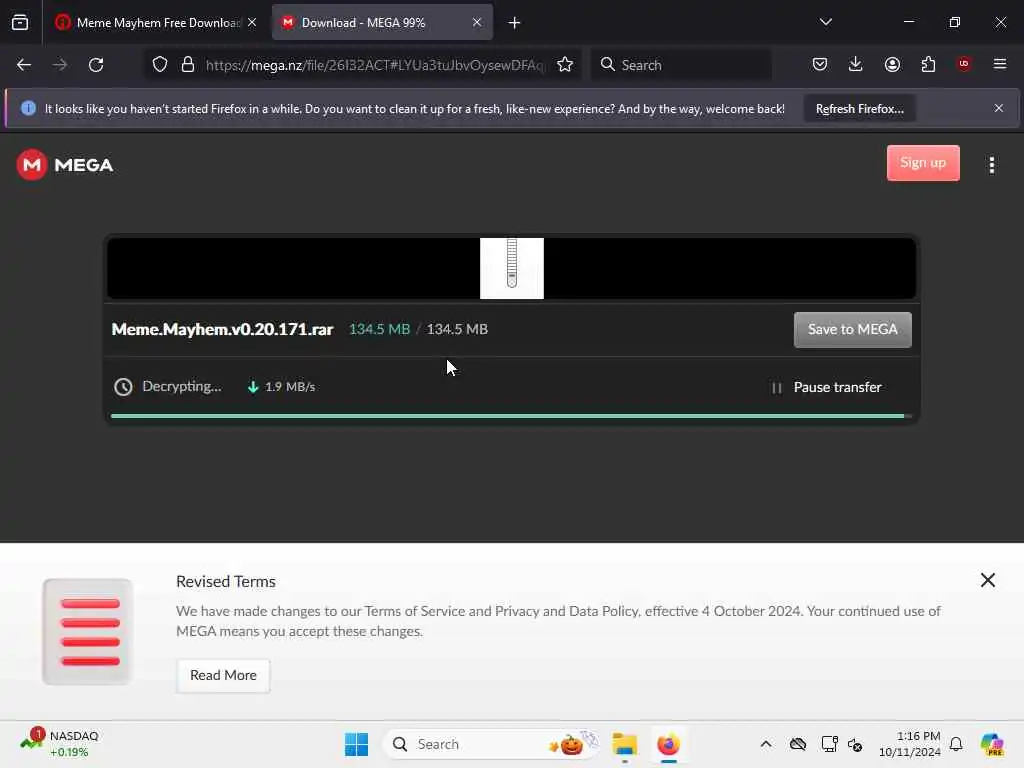
Task: Click the info icon in notification bar
Action: tap(28, 108)
